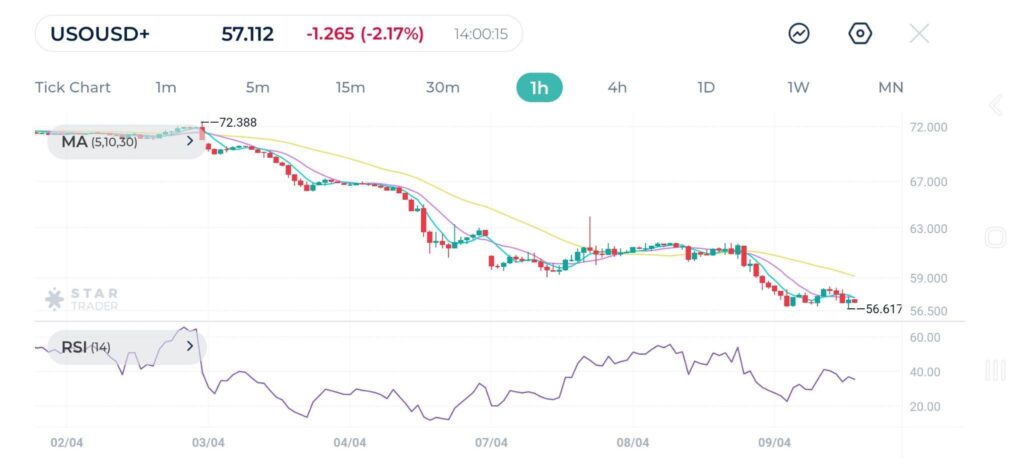Screen dimensions: 1024x473
Task: Choose the 15m timeframe
Action: (350, 88)
